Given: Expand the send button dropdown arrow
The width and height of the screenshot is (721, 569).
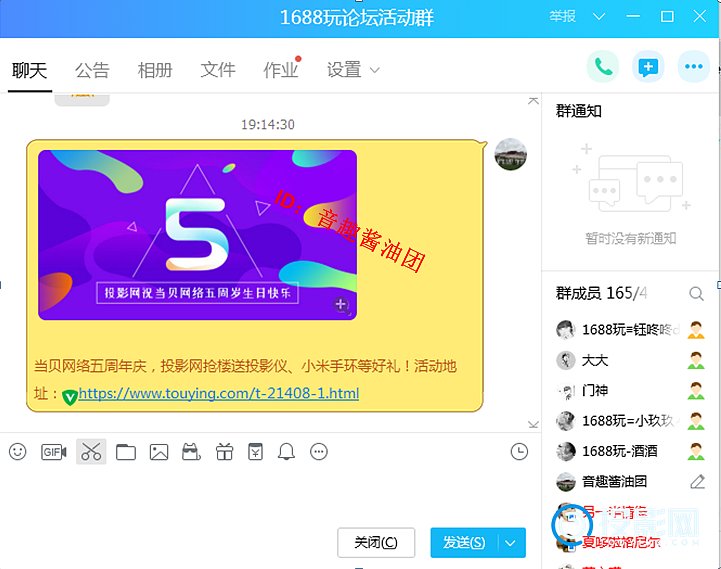Looking at the screenshot, I should [511, 543].
